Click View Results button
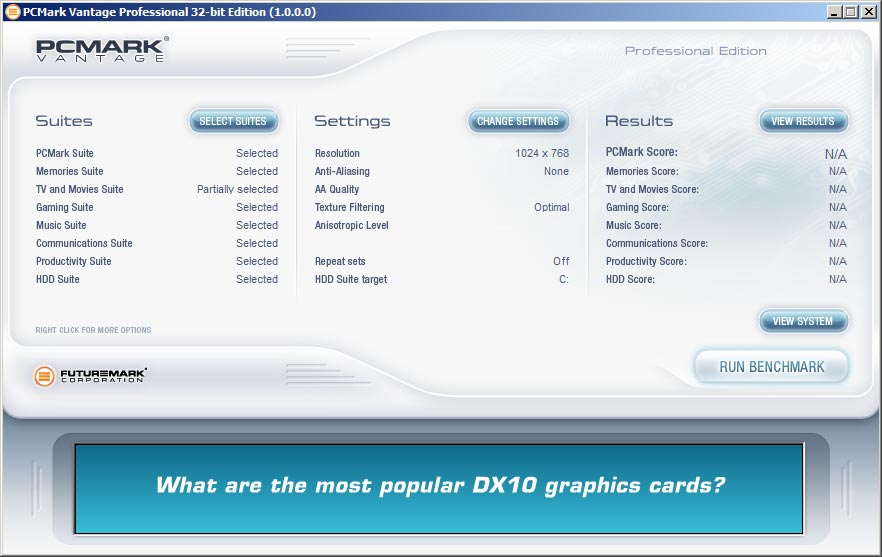 803,121
